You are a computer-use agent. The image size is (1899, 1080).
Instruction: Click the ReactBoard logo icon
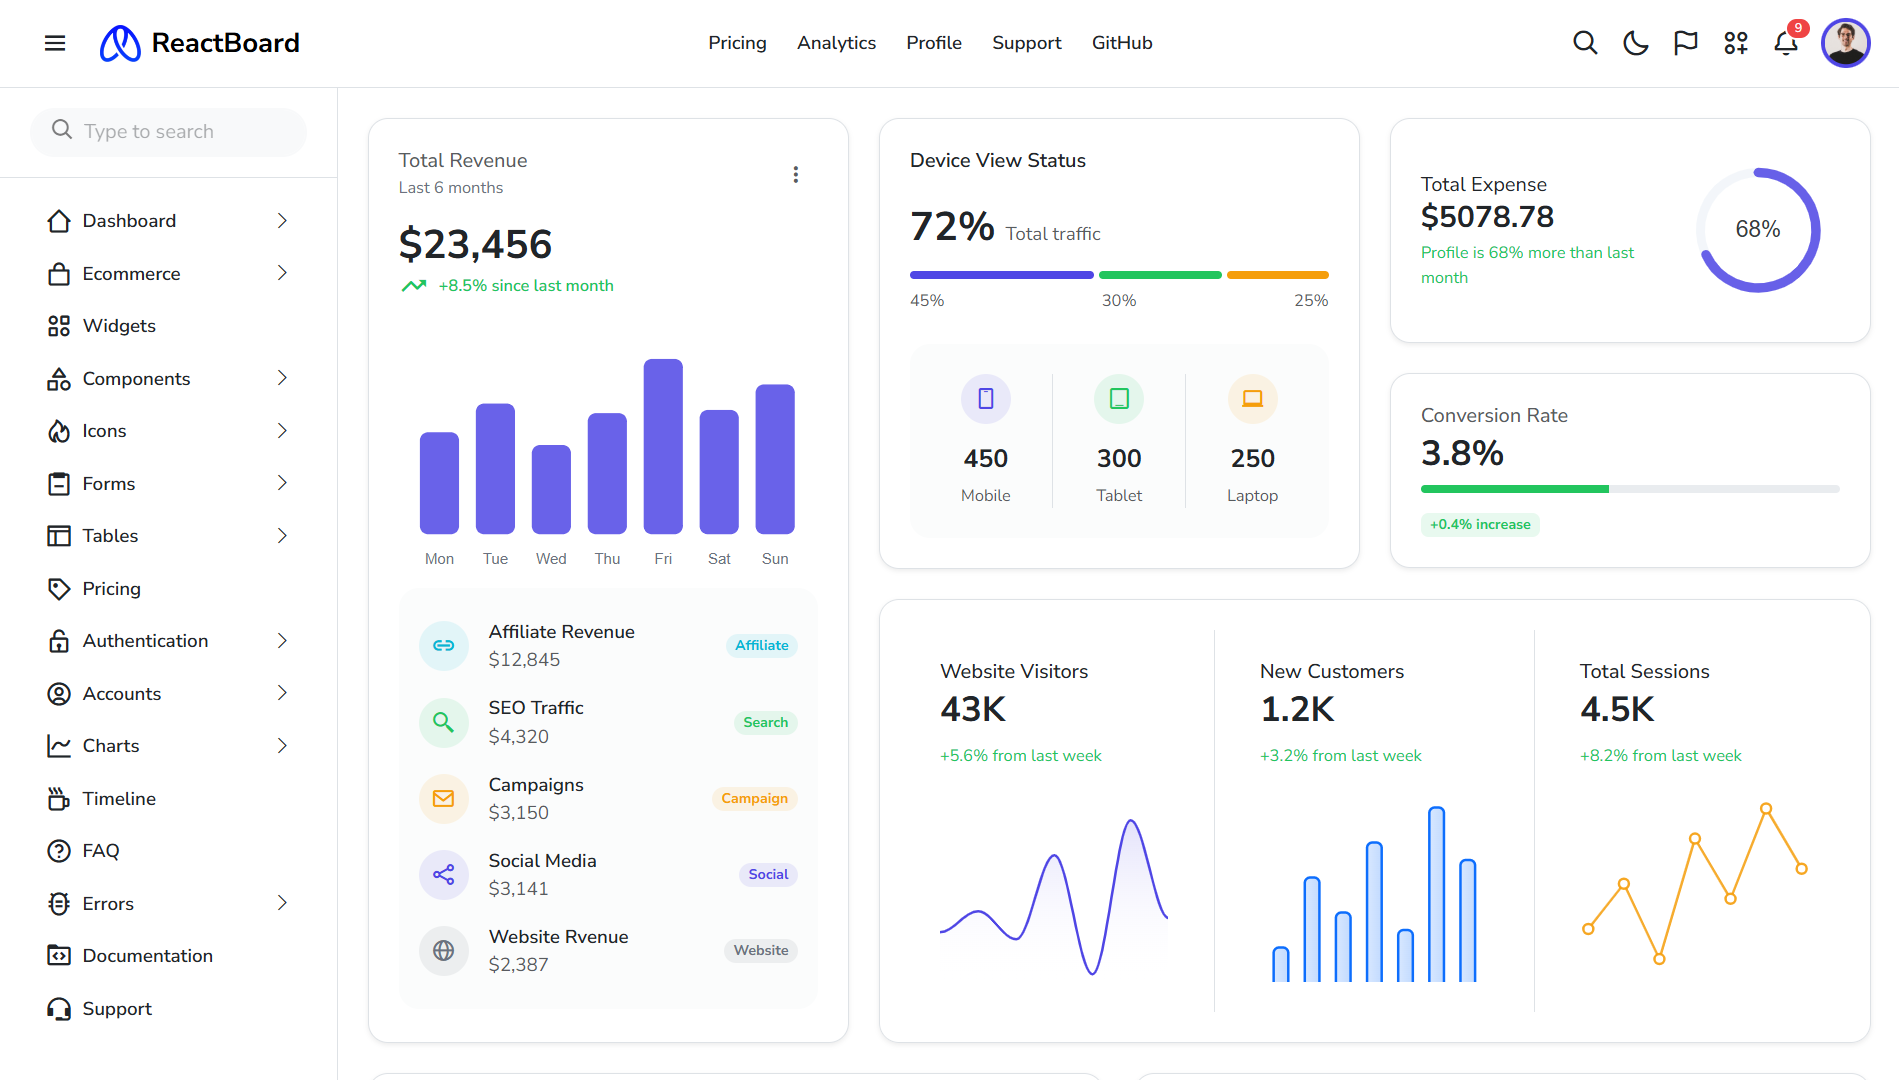120,43
